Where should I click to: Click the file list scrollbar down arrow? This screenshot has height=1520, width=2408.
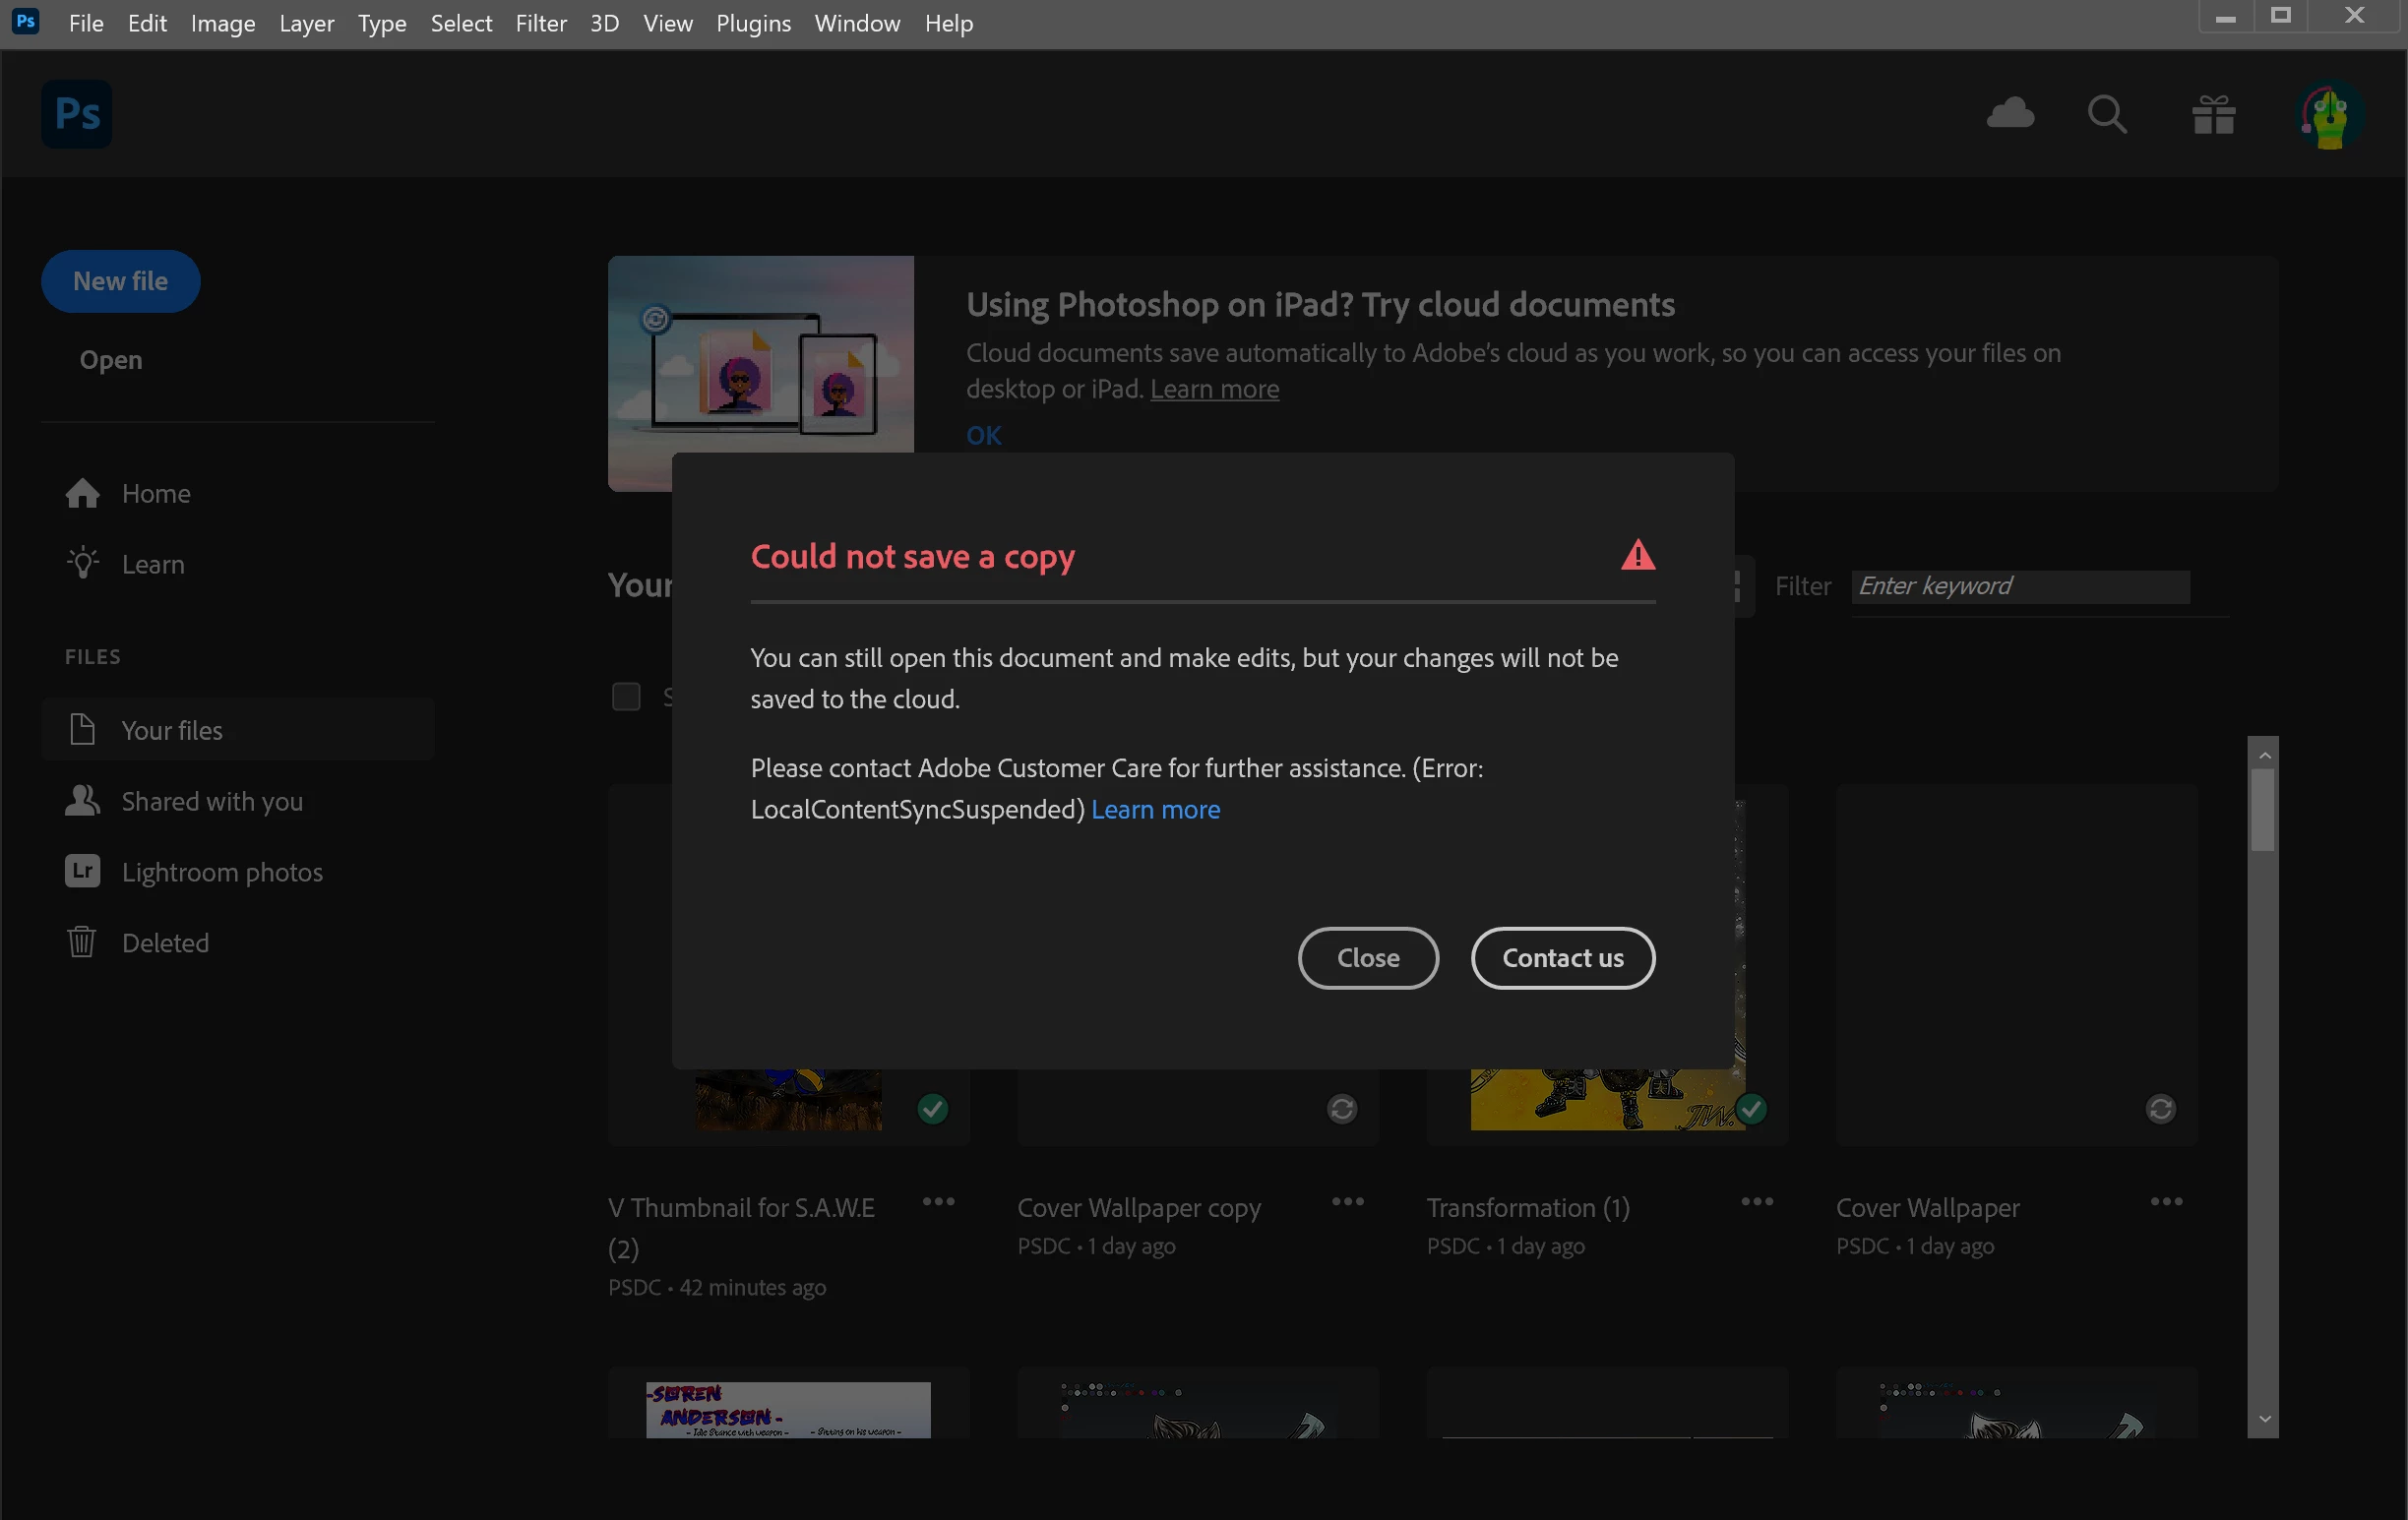tap(2264, 1419)
